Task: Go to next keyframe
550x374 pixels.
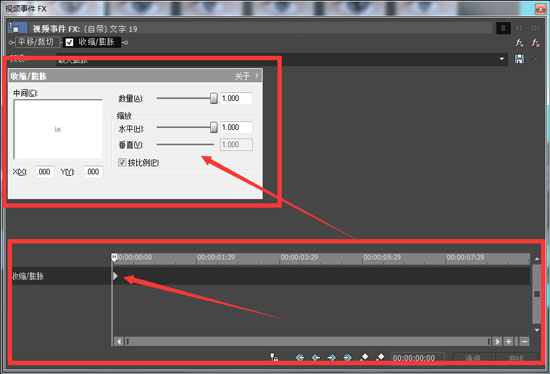Action: pyautogui.click(x=331, y=357)
